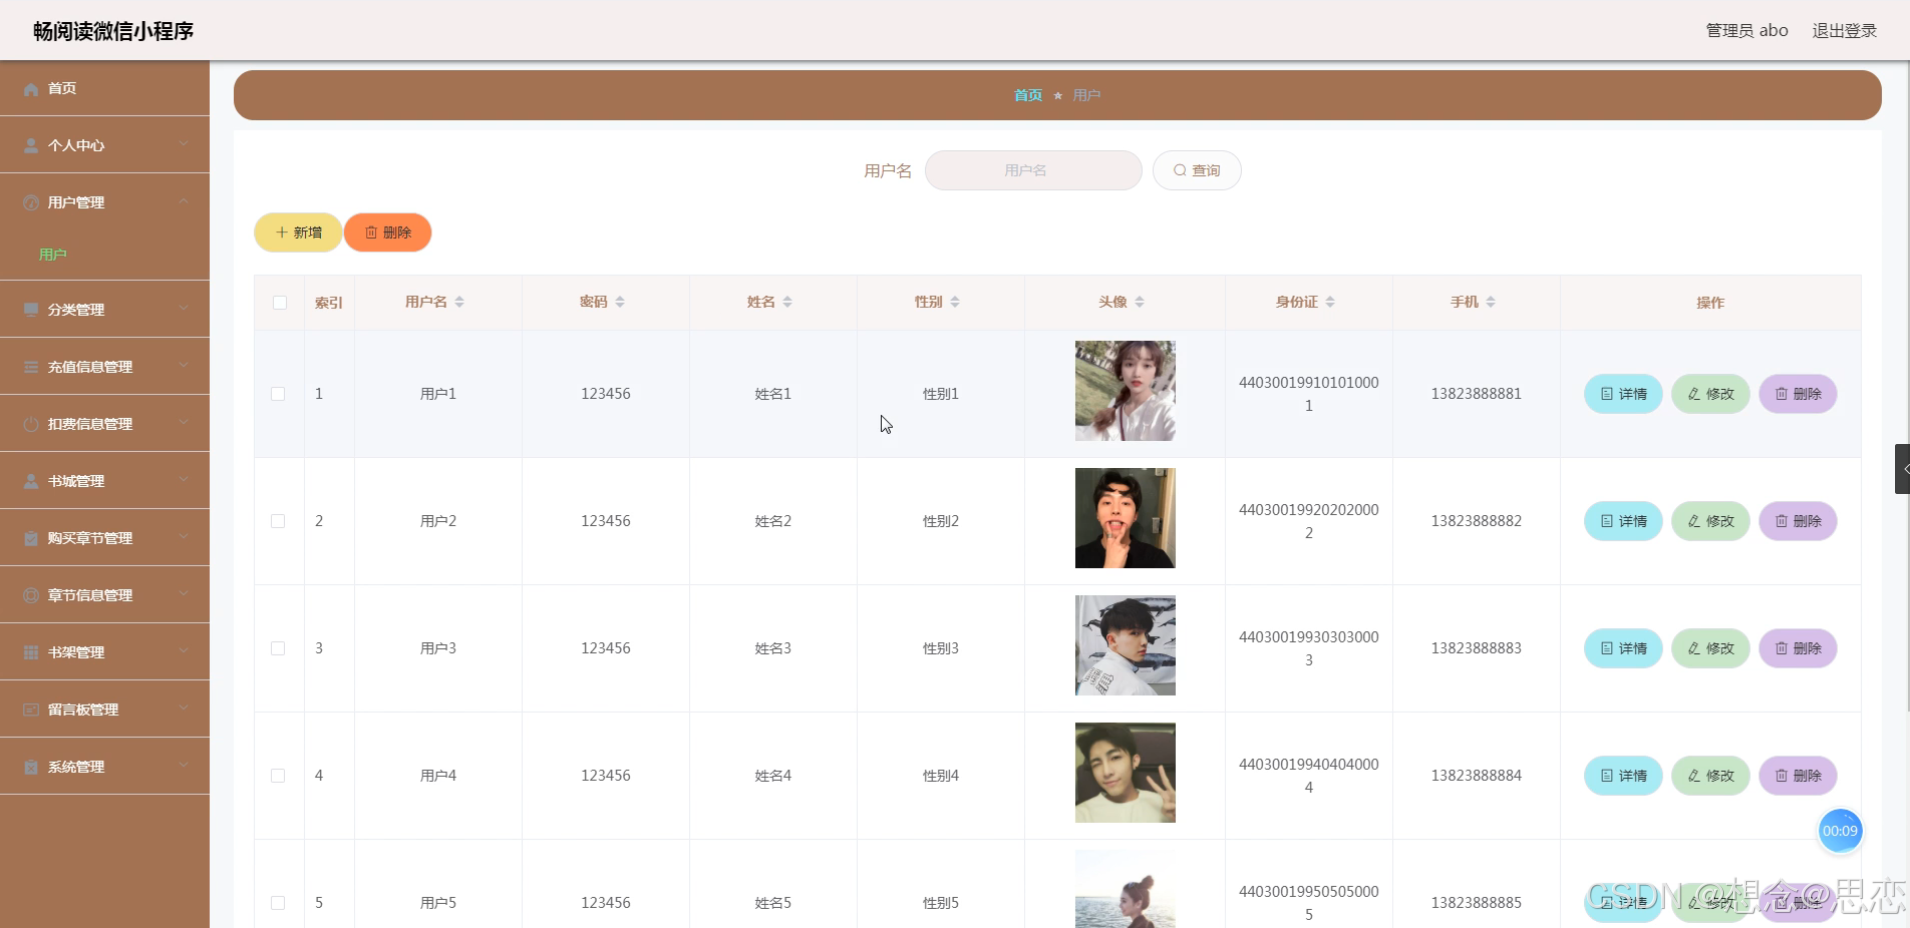The image size is (1910, 928).
Task: Open the 充值信息管理 menu item
Action: pyautogui.click(x=104, y=367)
